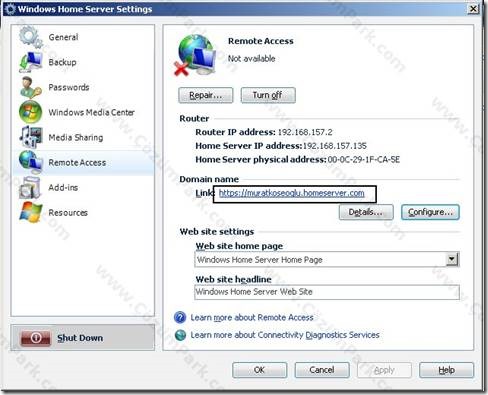This screenshot has width=488, height=395.
Task: Open Learn more about Connectivity Diagnostics Services
Action: click(x=285, y=335)
